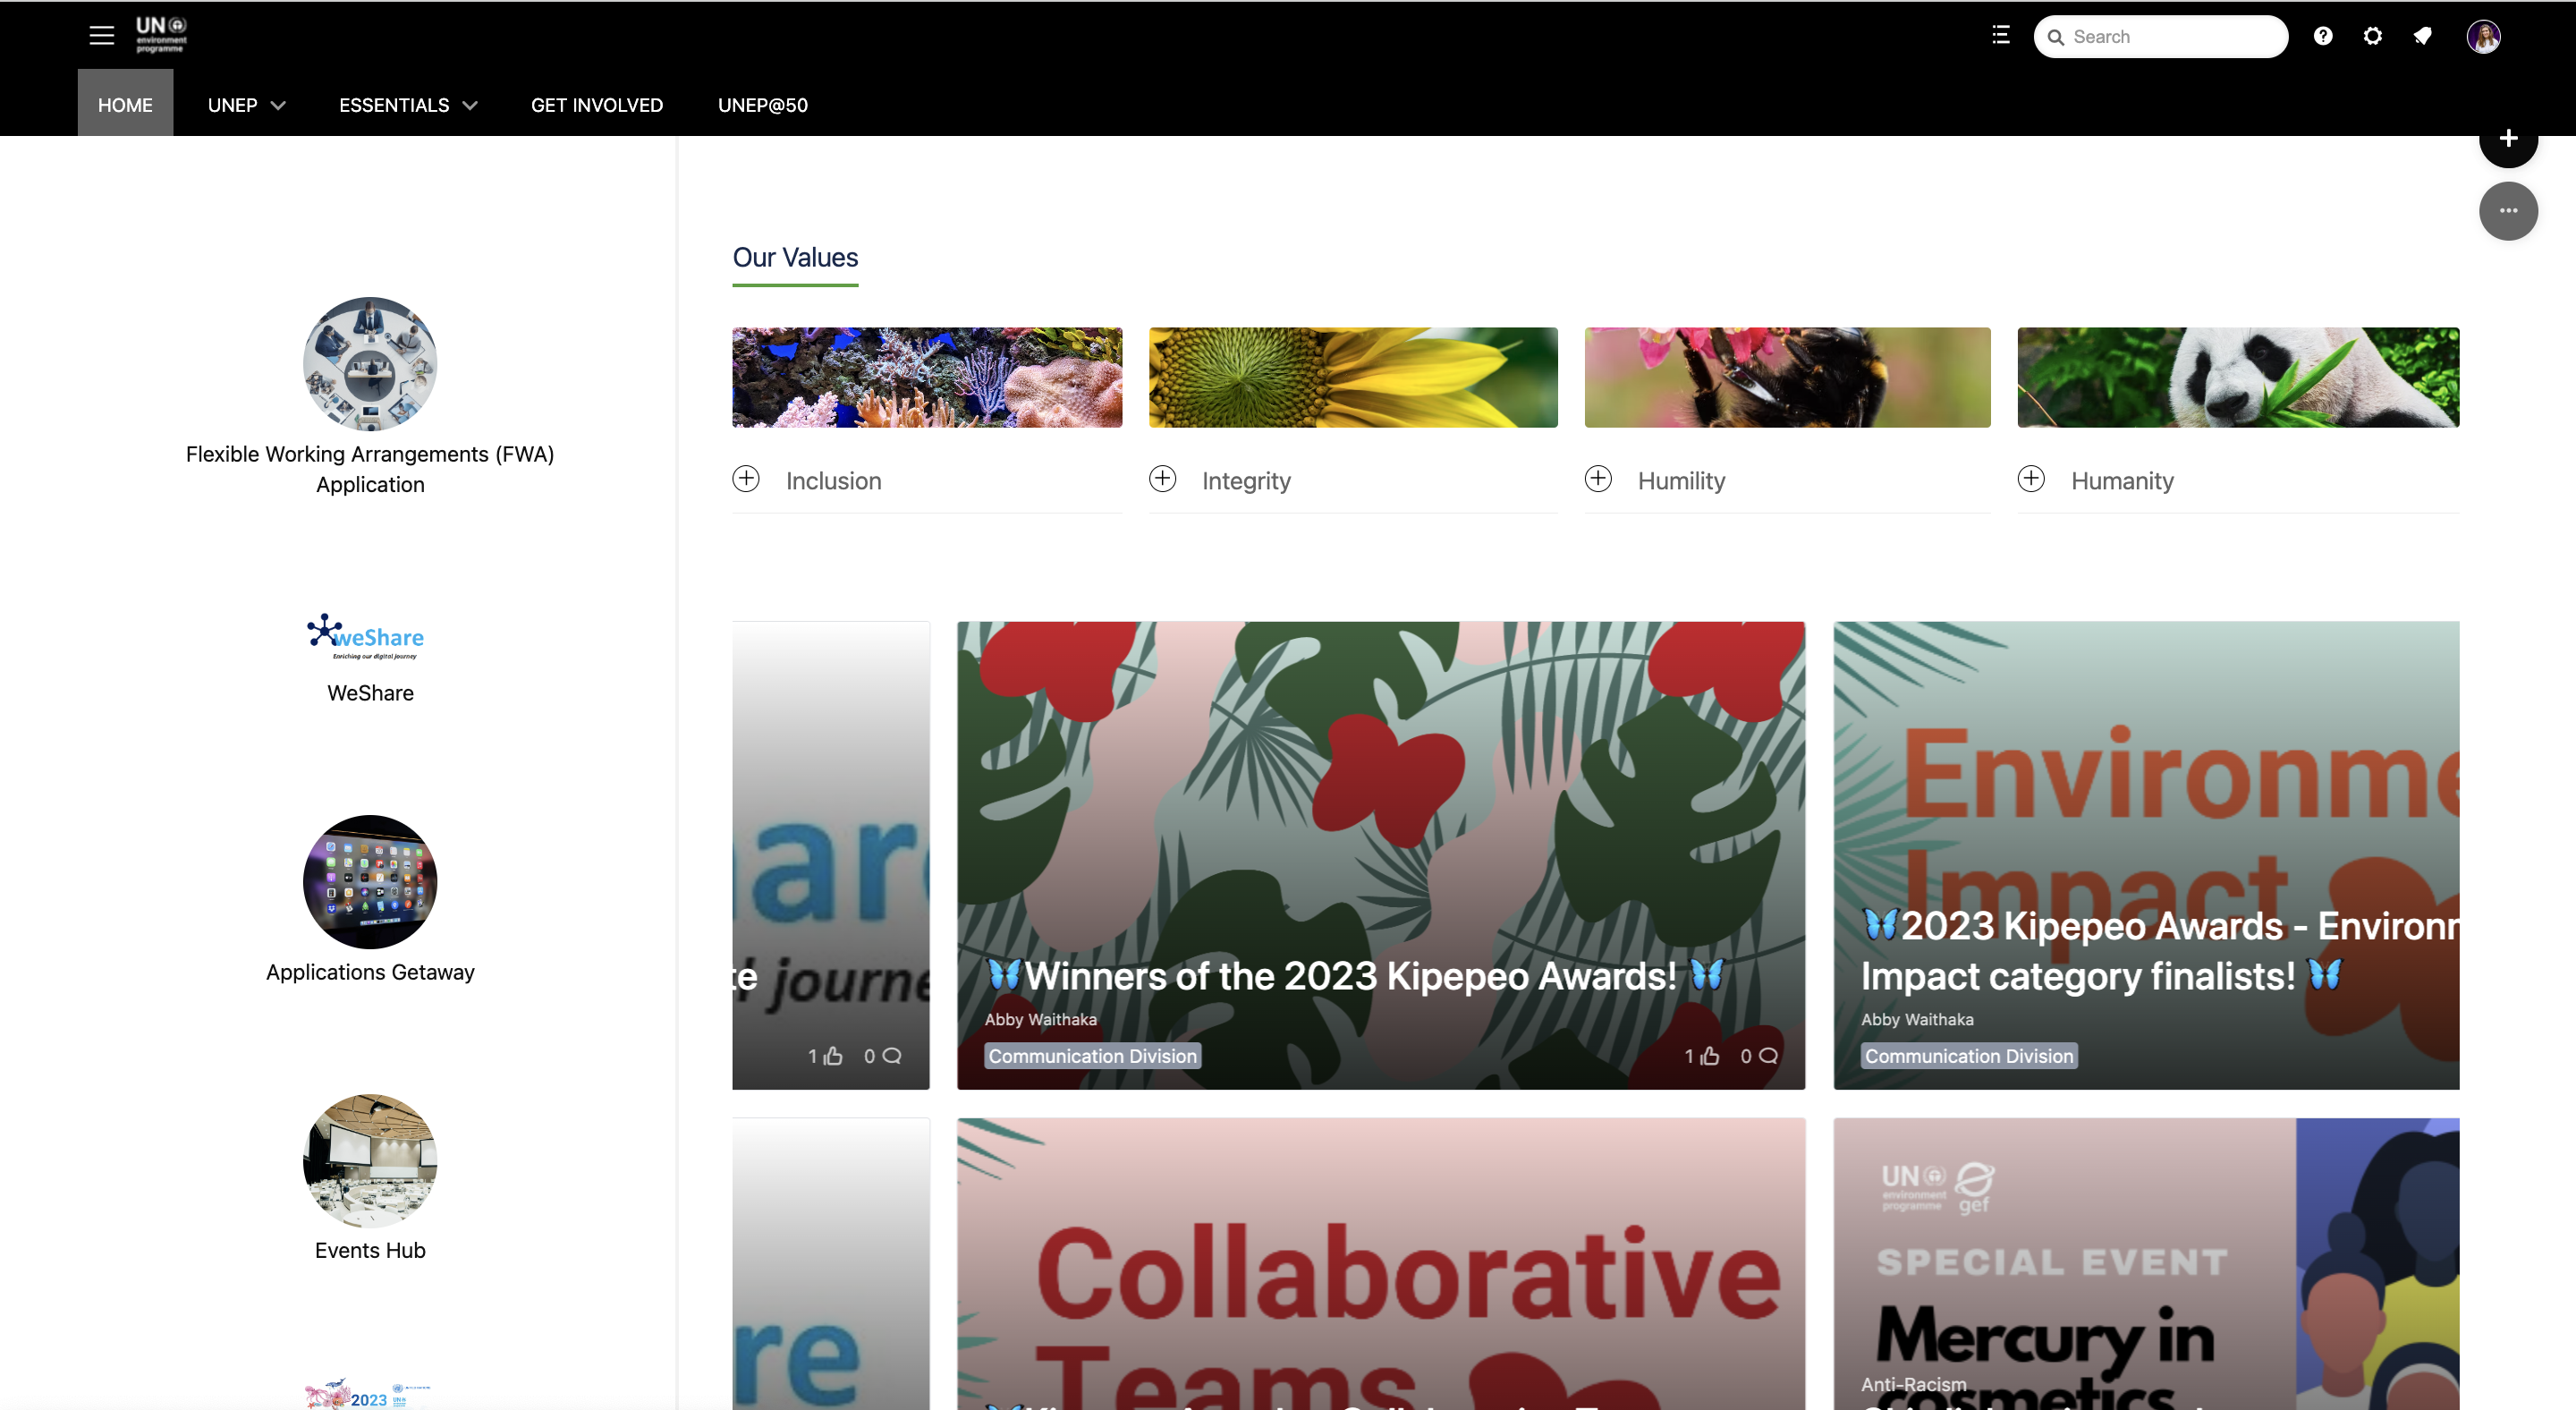
Task: Expand the Integrity value
Action: 1162,479
